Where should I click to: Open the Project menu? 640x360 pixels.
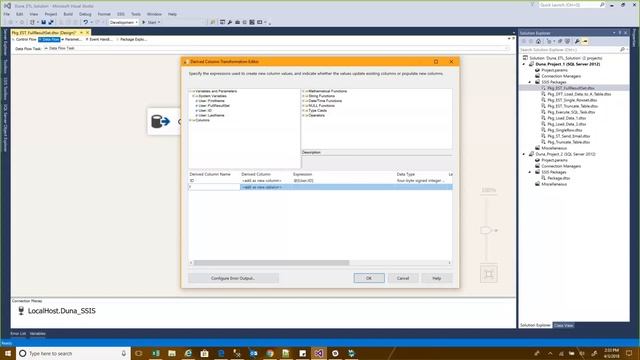pyautogui.click(x=51, y=14)
